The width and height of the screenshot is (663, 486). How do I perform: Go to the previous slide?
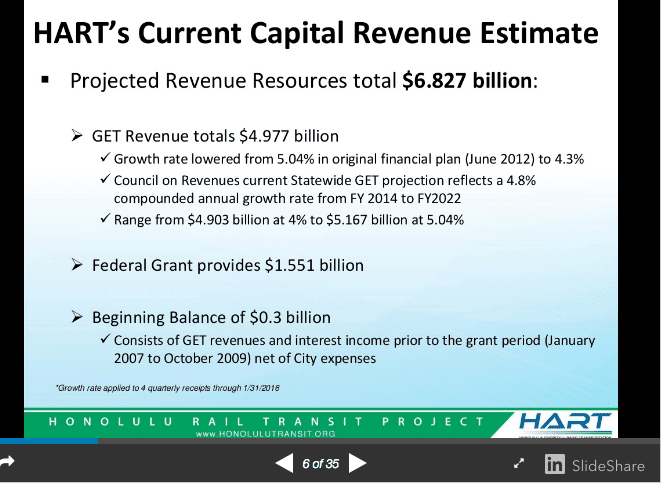(x=284, y=463)
